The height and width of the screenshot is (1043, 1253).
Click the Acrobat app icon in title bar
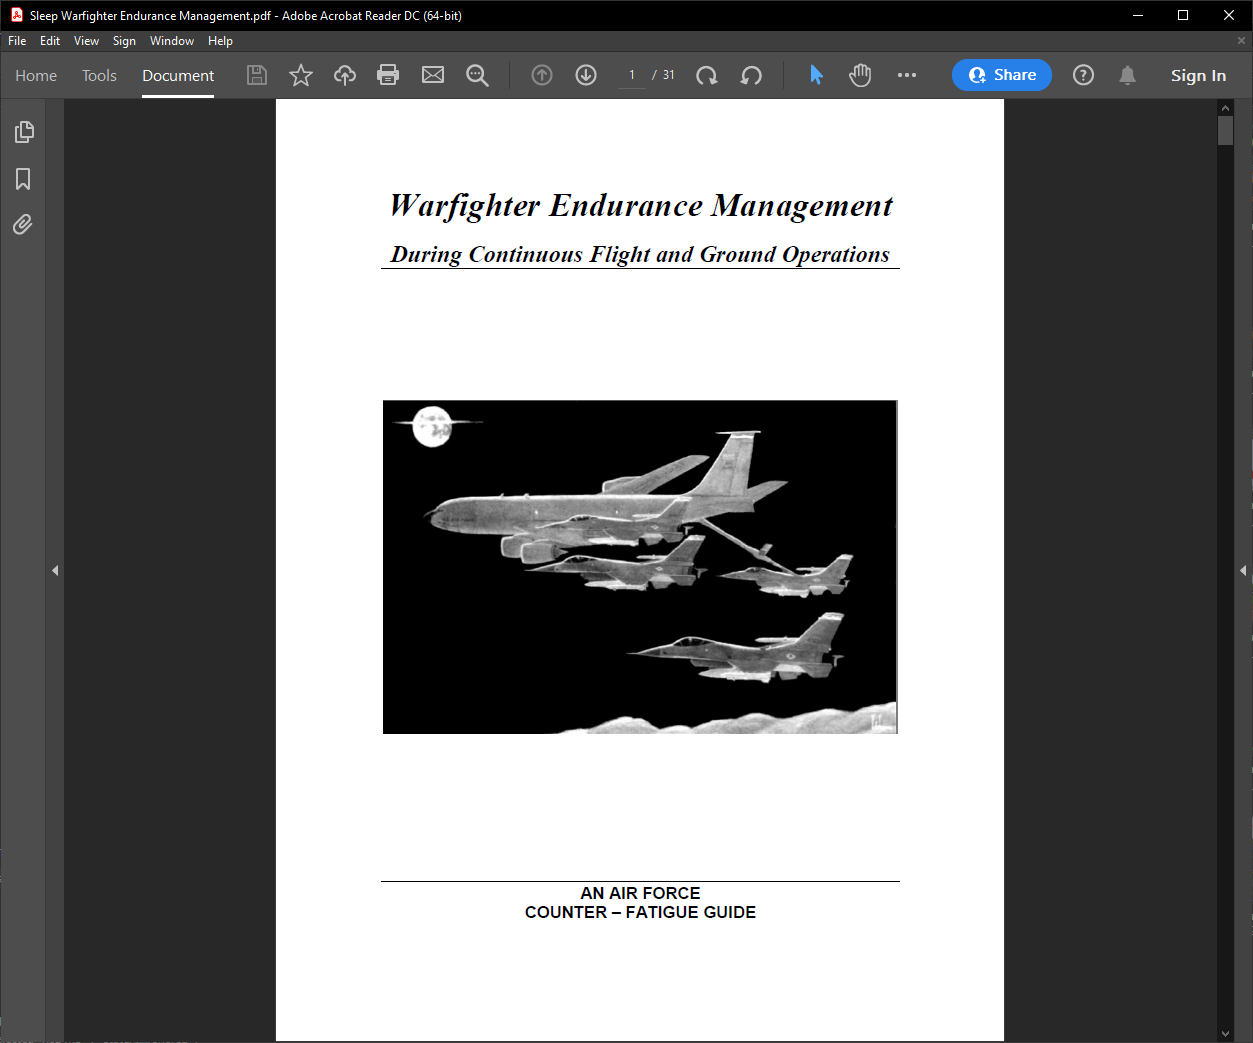[x=16, y=15]
